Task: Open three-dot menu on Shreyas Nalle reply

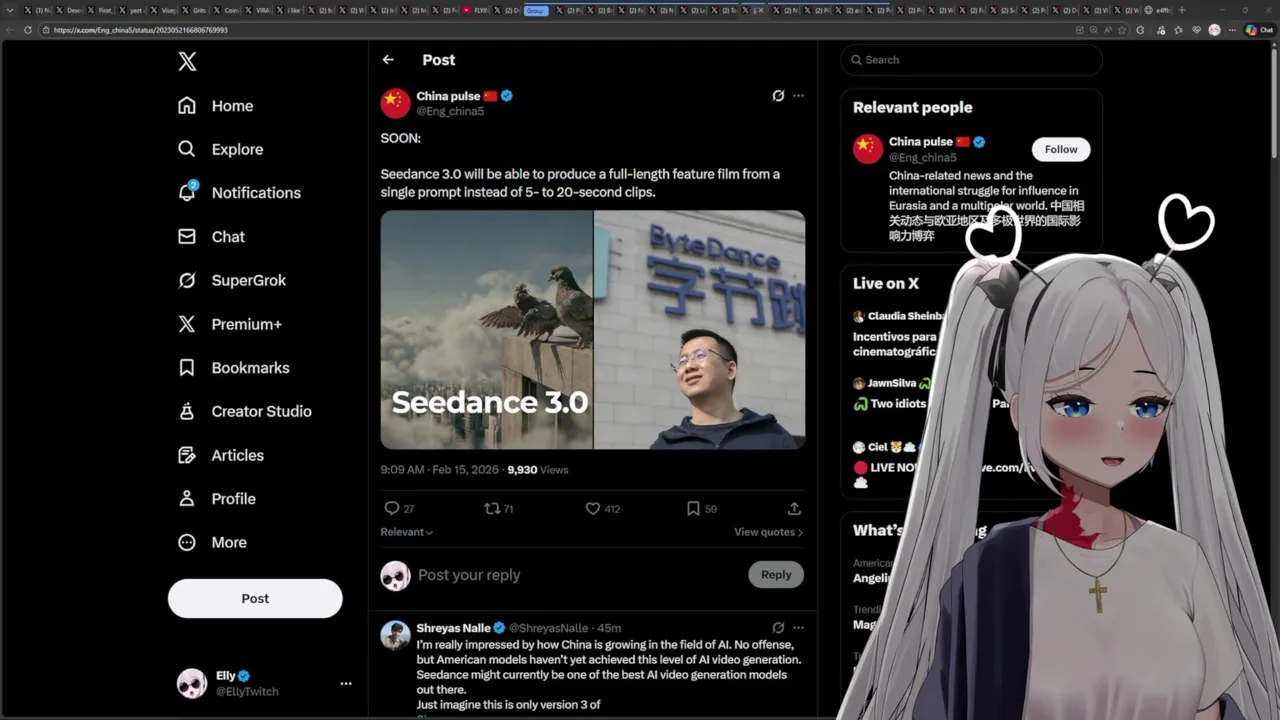Action: click(x=798, y=628)
